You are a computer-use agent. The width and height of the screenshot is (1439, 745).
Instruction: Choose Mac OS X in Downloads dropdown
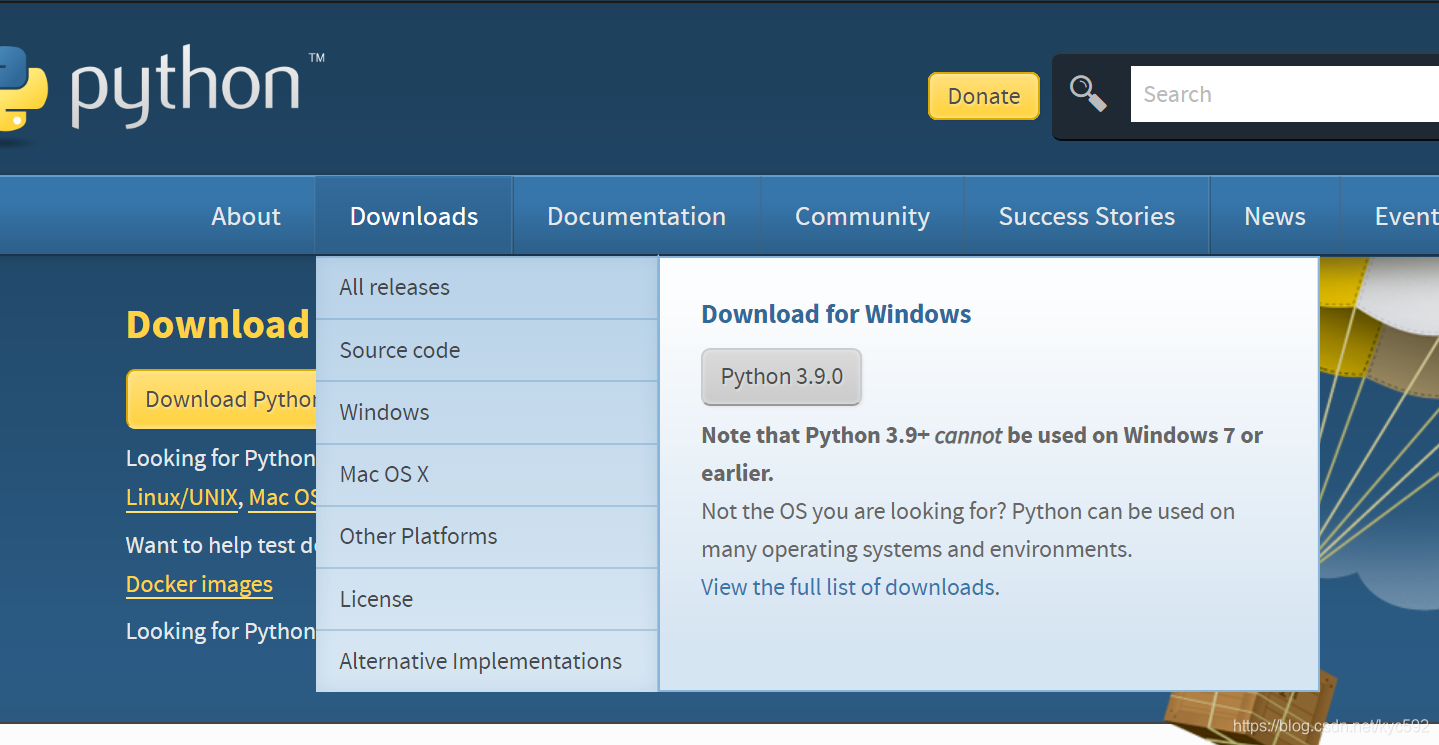[x=487, y=475]
